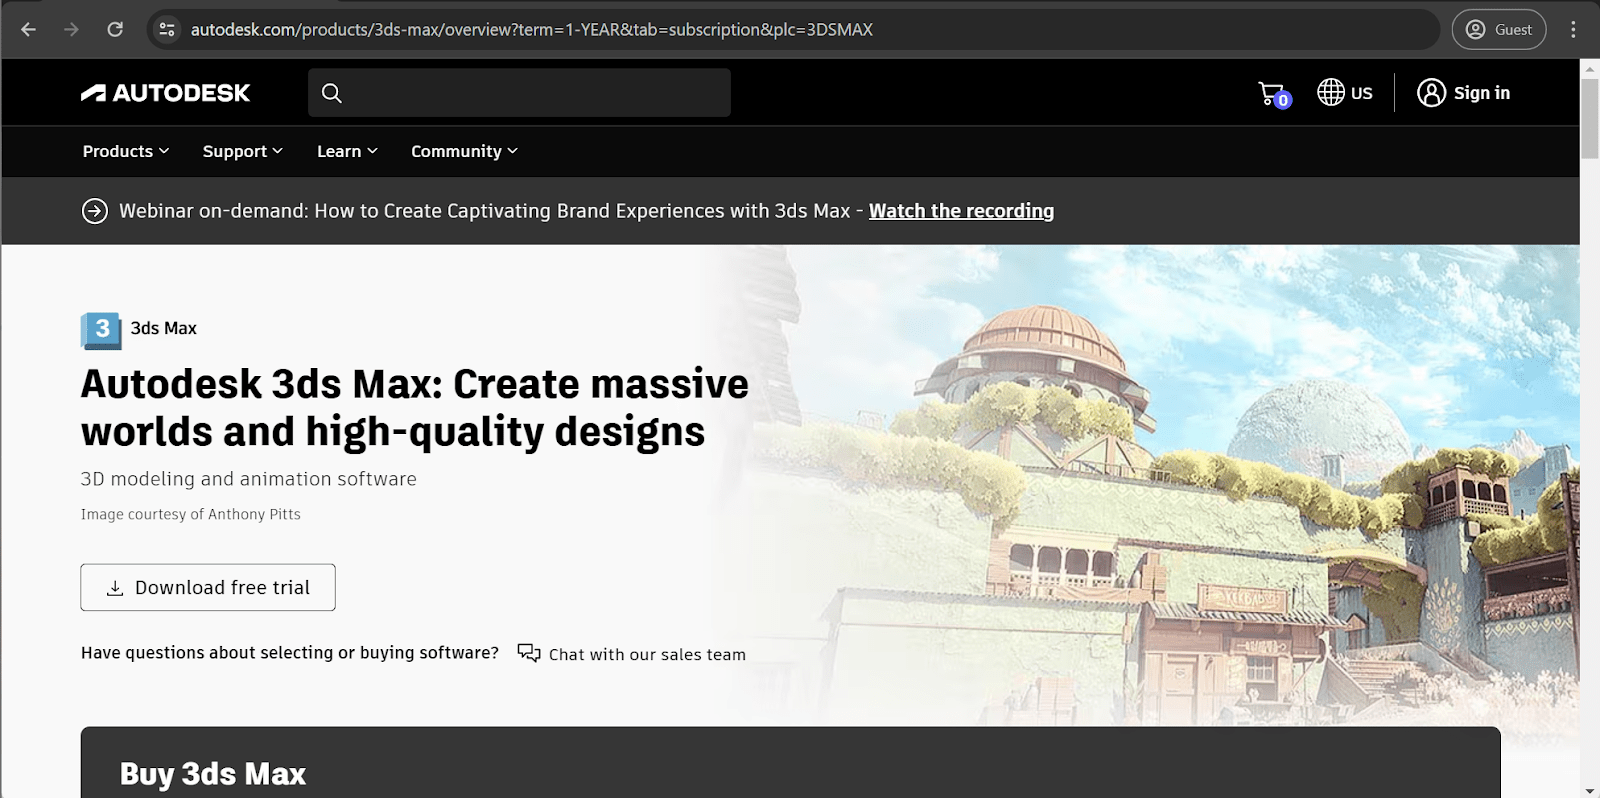This screenshot has width=1600, height=798.
Task: Click the browser forward arrow
Action: (71, 29)
